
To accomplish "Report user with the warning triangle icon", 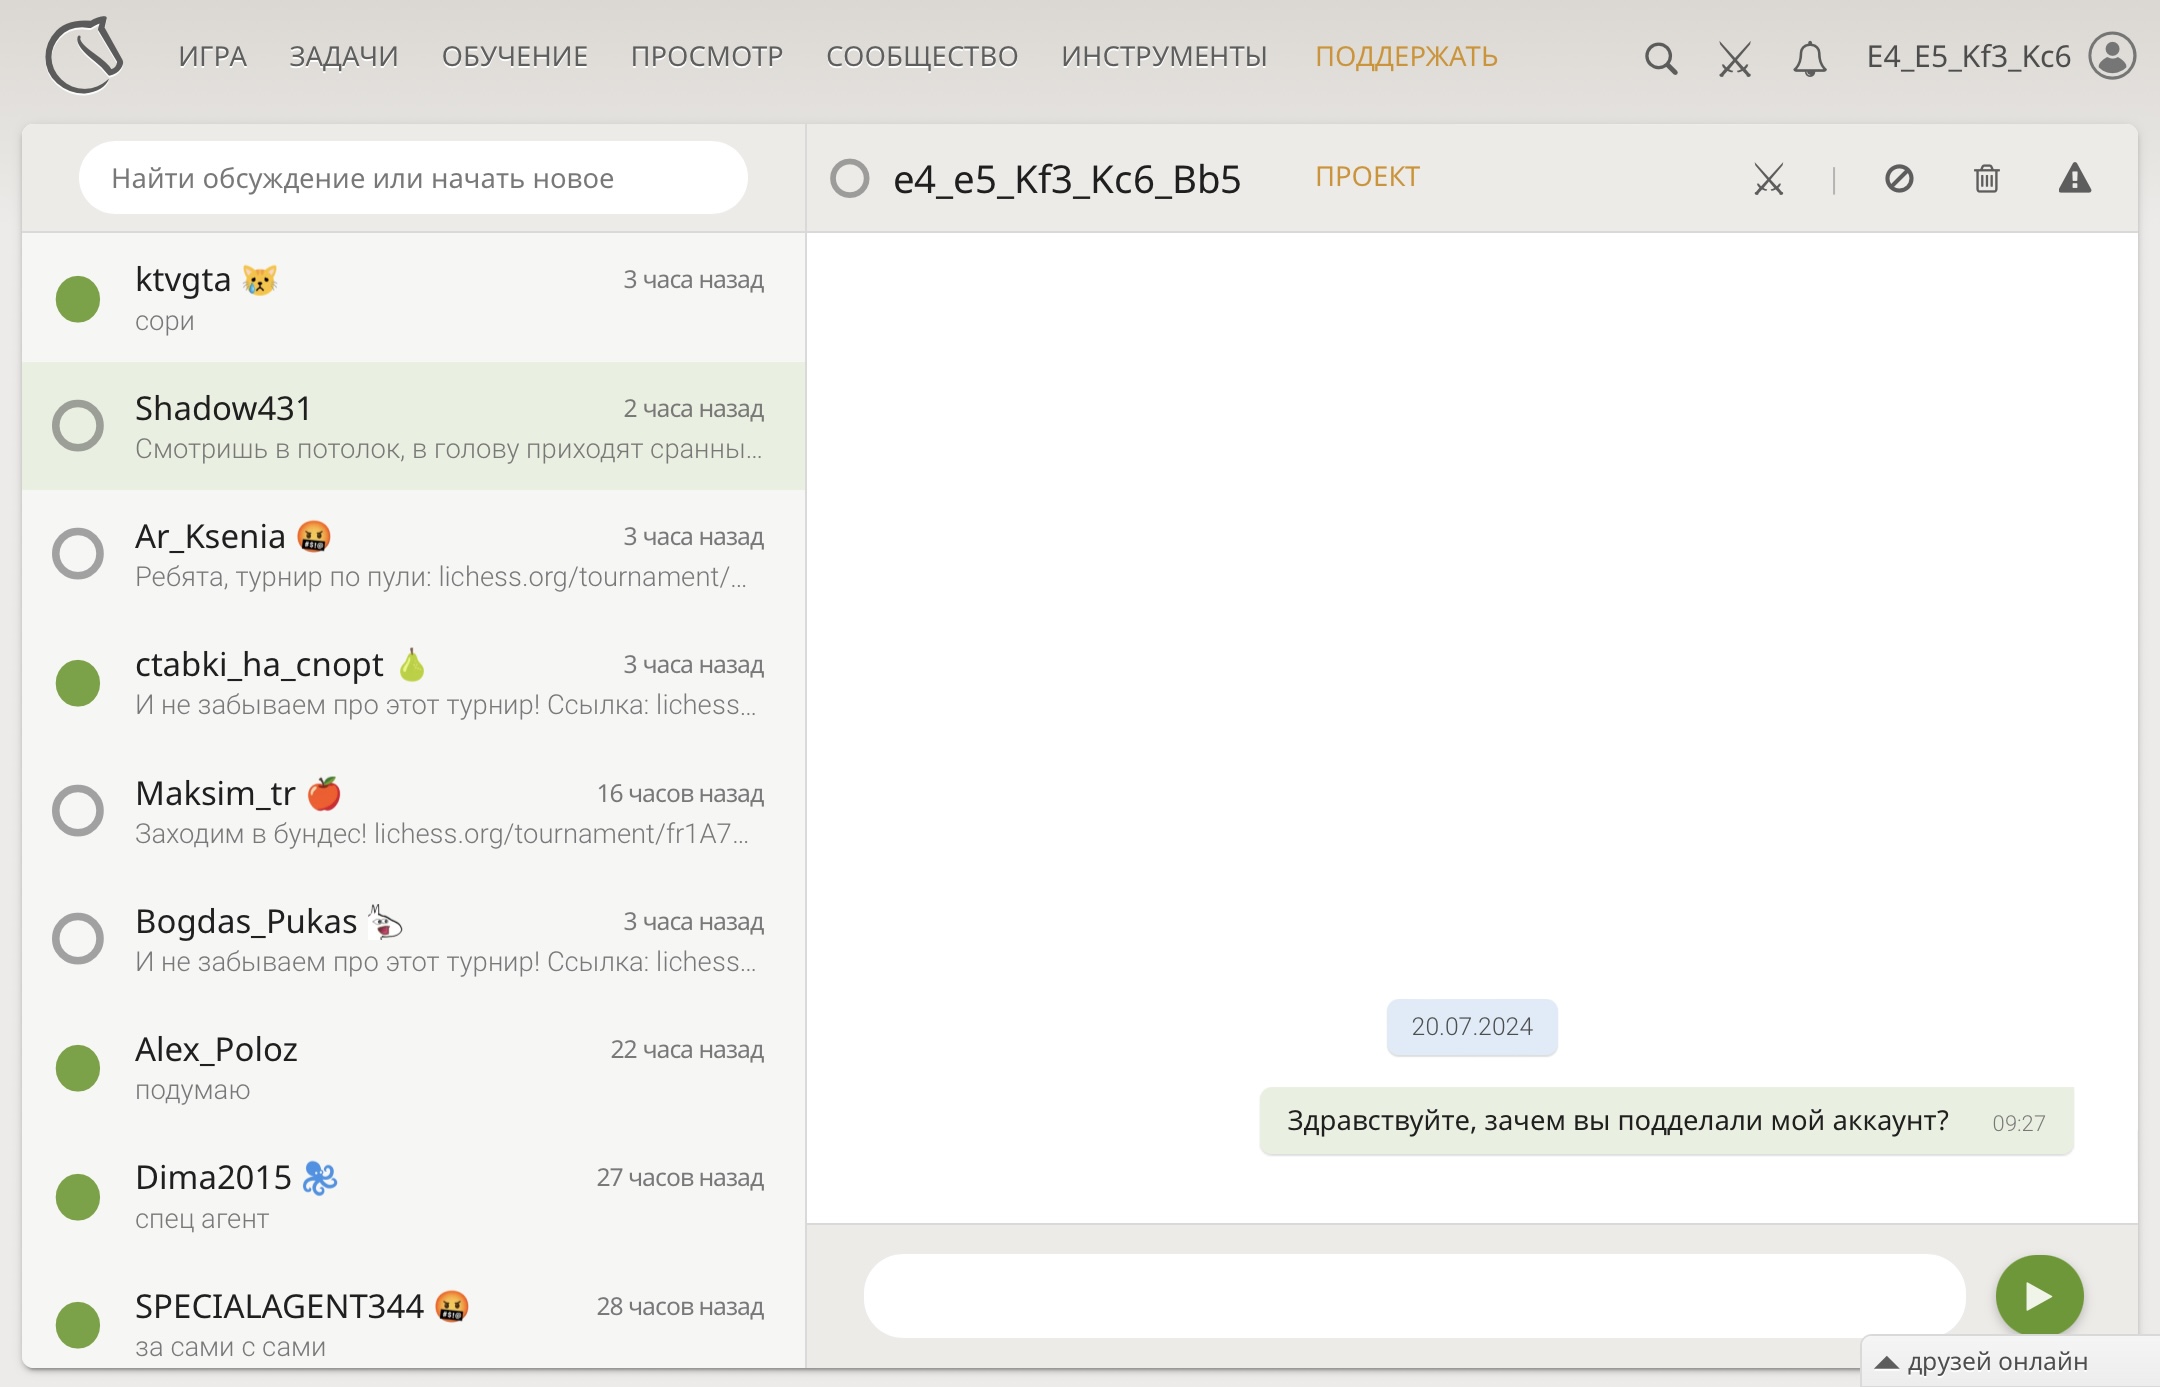I will [2075, 179].
